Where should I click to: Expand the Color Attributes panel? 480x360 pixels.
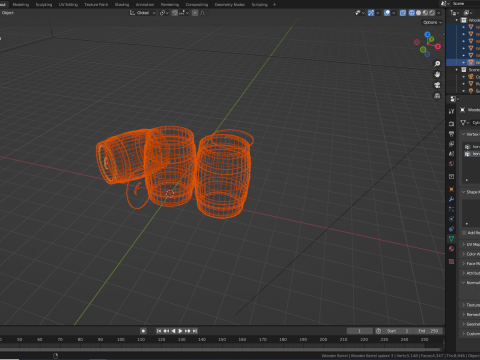coord(463,254)
